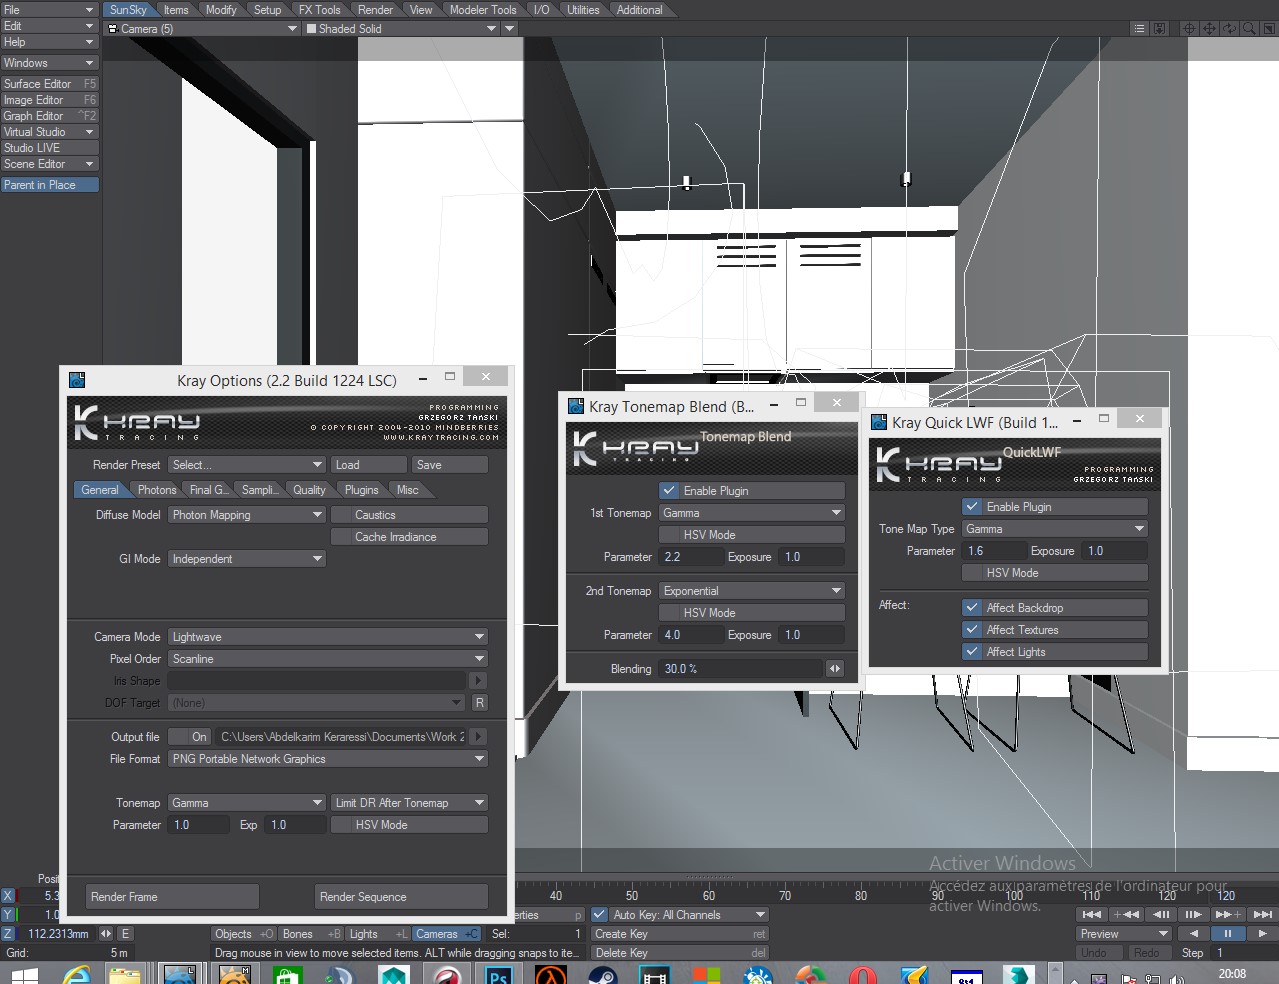Pause playback using the blue pause button
The image size is (1279, 984).
point(1227,933)
